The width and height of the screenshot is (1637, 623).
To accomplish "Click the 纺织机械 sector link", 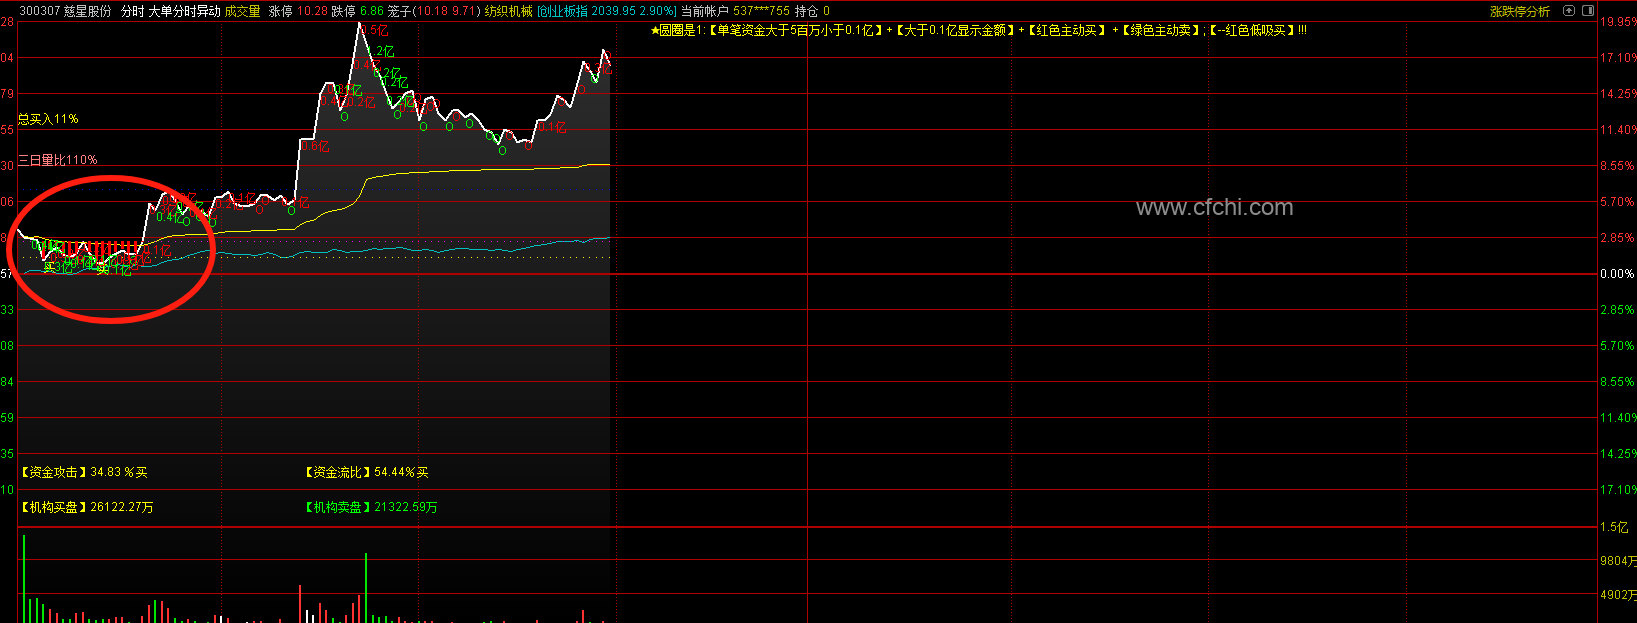I will pyautogui.click(x=509, y=12).
